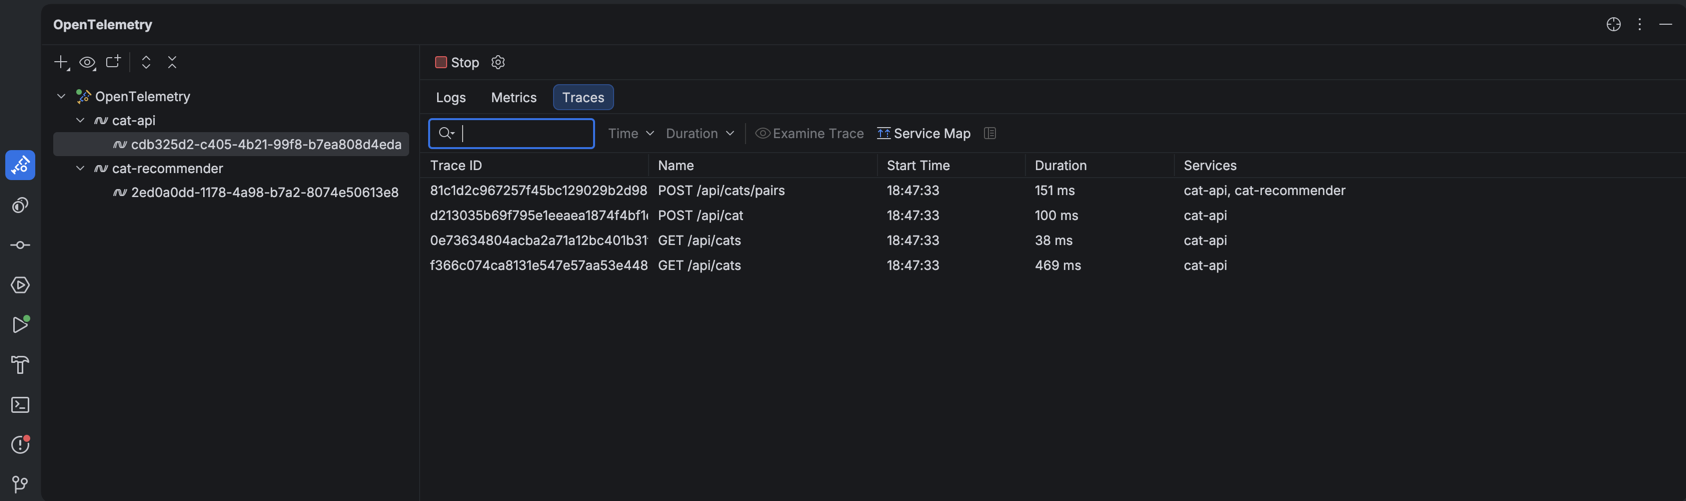
Task: Select trace 0e73634804acba2a71a12bc401b31
Action: click(x=538, y=241)
